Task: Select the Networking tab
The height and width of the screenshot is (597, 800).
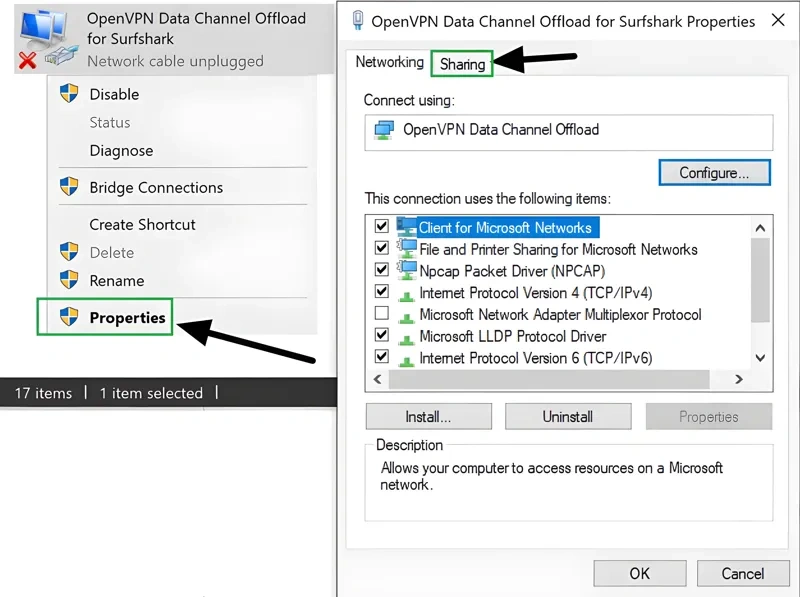Action: coord(389,62)
